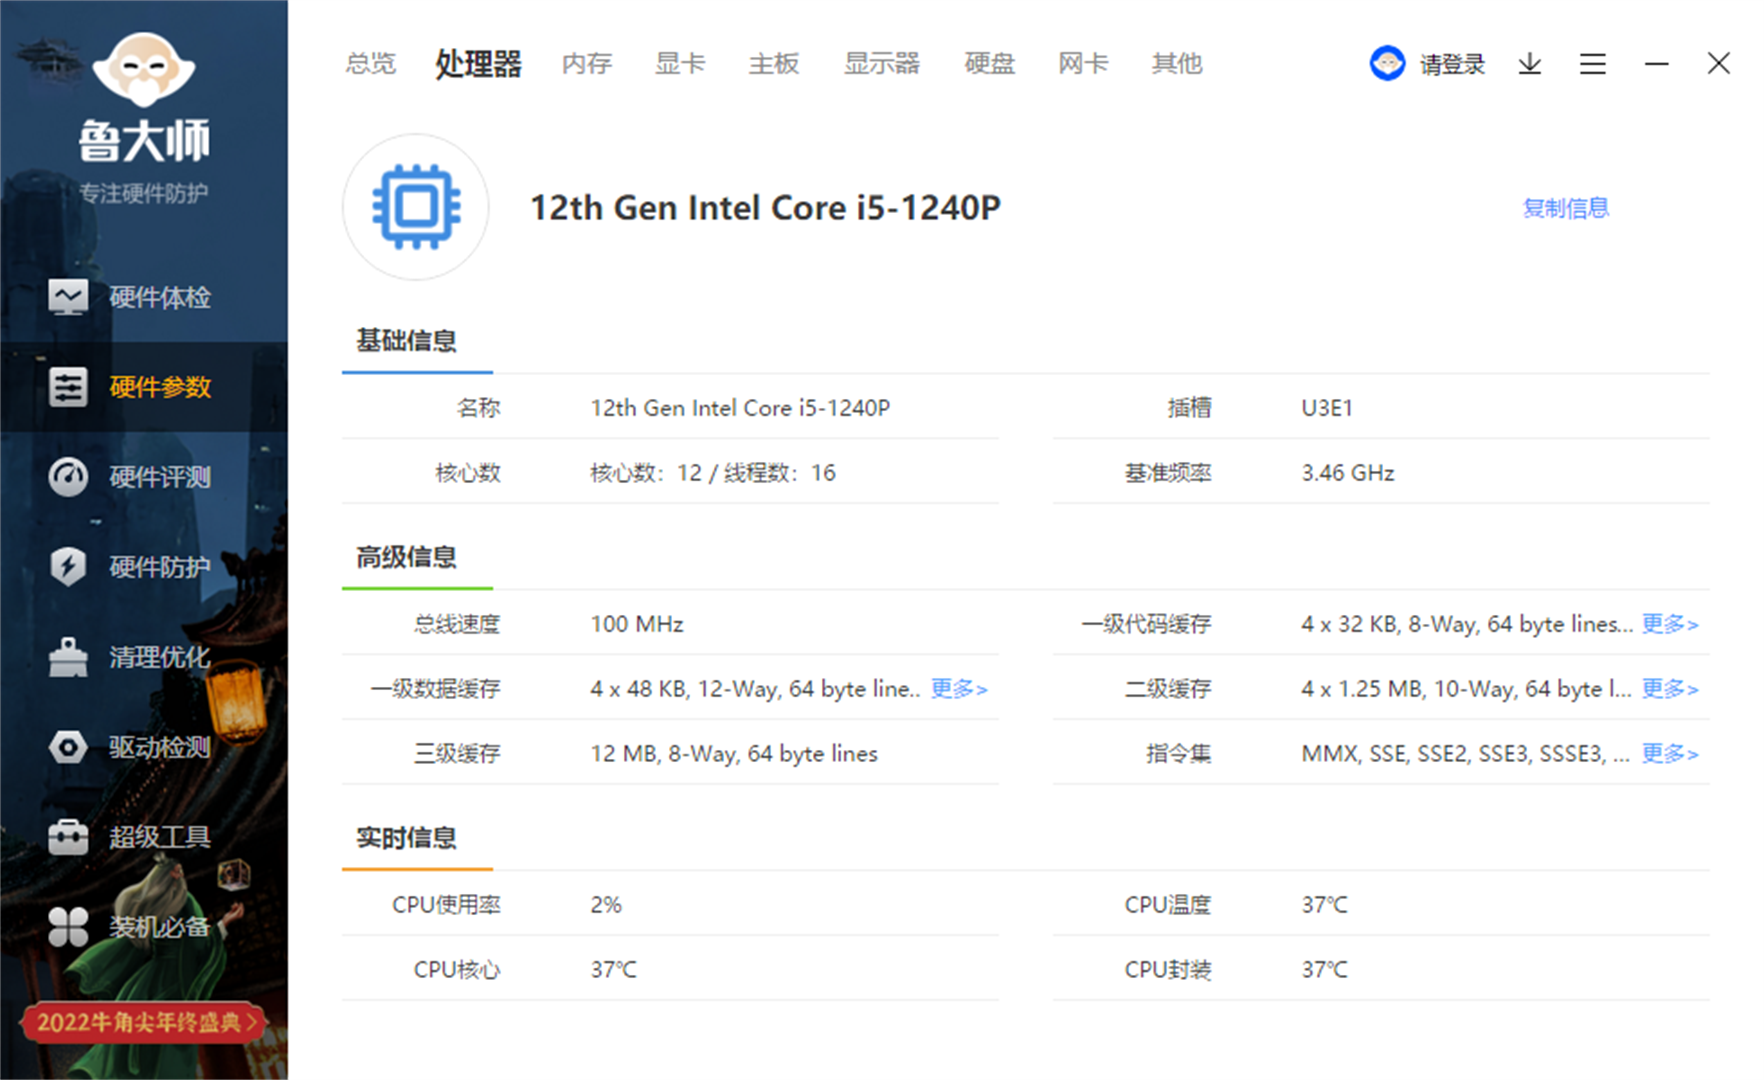Open the 2022牛角尖年终盛典 banner

143,1022
